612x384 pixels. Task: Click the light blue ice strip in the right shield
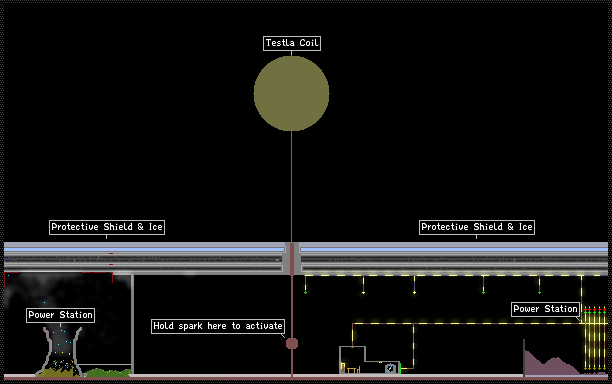pyautogui.click(x=454, y=249)
